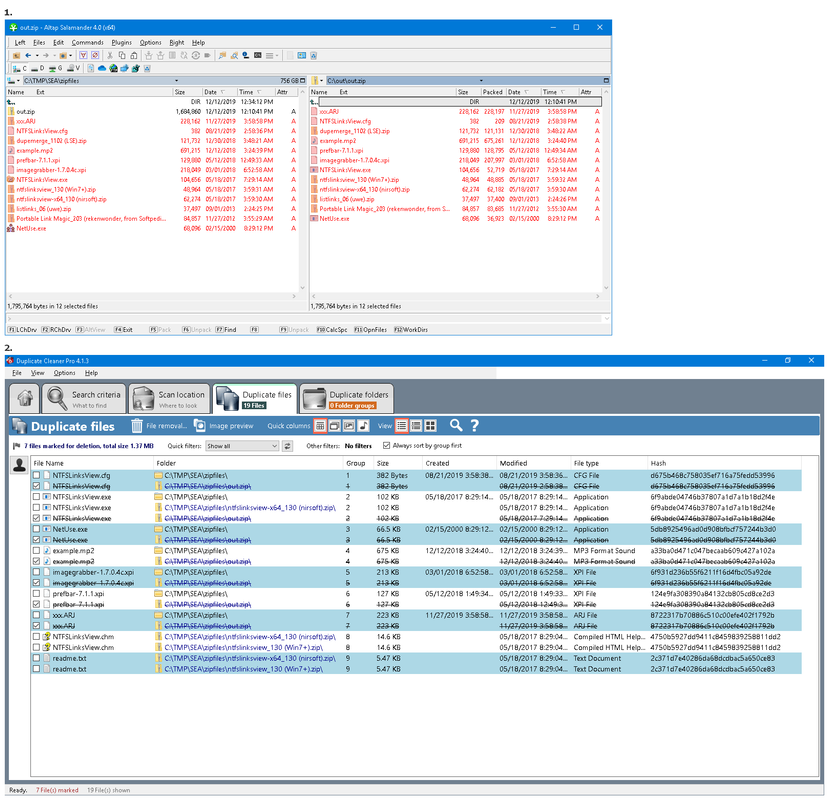Open the C:\out\out.zip path history dropdown arrow
Screen dimensions: 829x800
click(481, 80)
